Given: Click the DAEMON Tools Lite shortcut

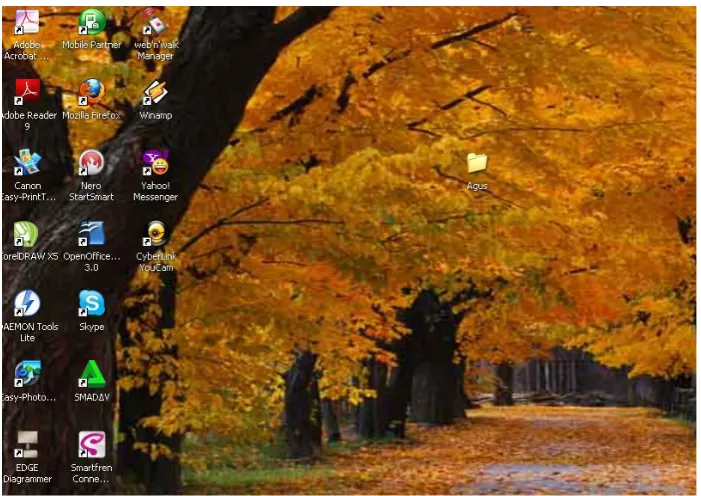Looking at the screenshot, I should point(27,303).
